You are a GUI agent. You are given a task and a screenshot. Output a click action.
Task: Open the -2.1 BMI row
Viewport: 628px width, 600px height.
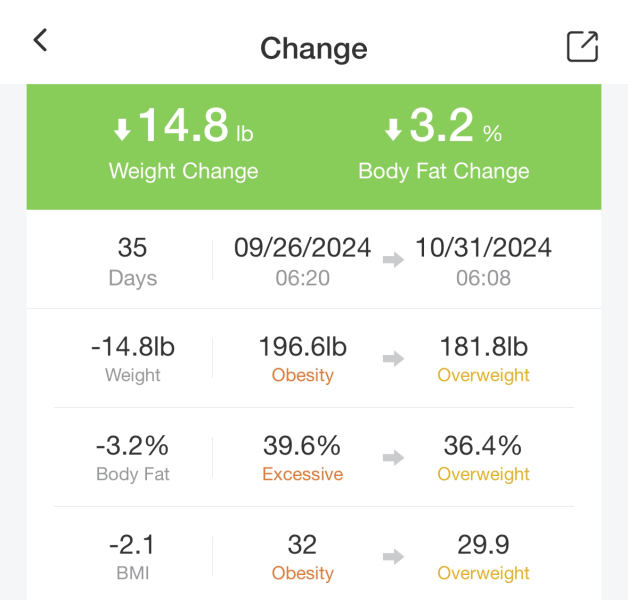pos(132,556)
